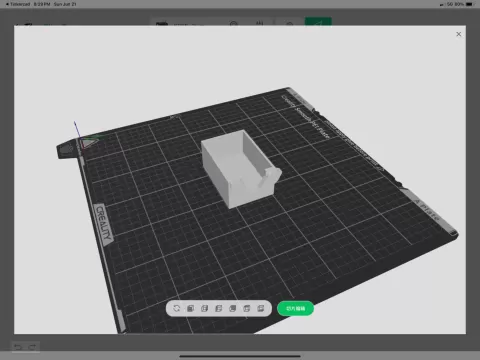Select the cube icon with its left side shaded
480x360 pixels.
218,308
